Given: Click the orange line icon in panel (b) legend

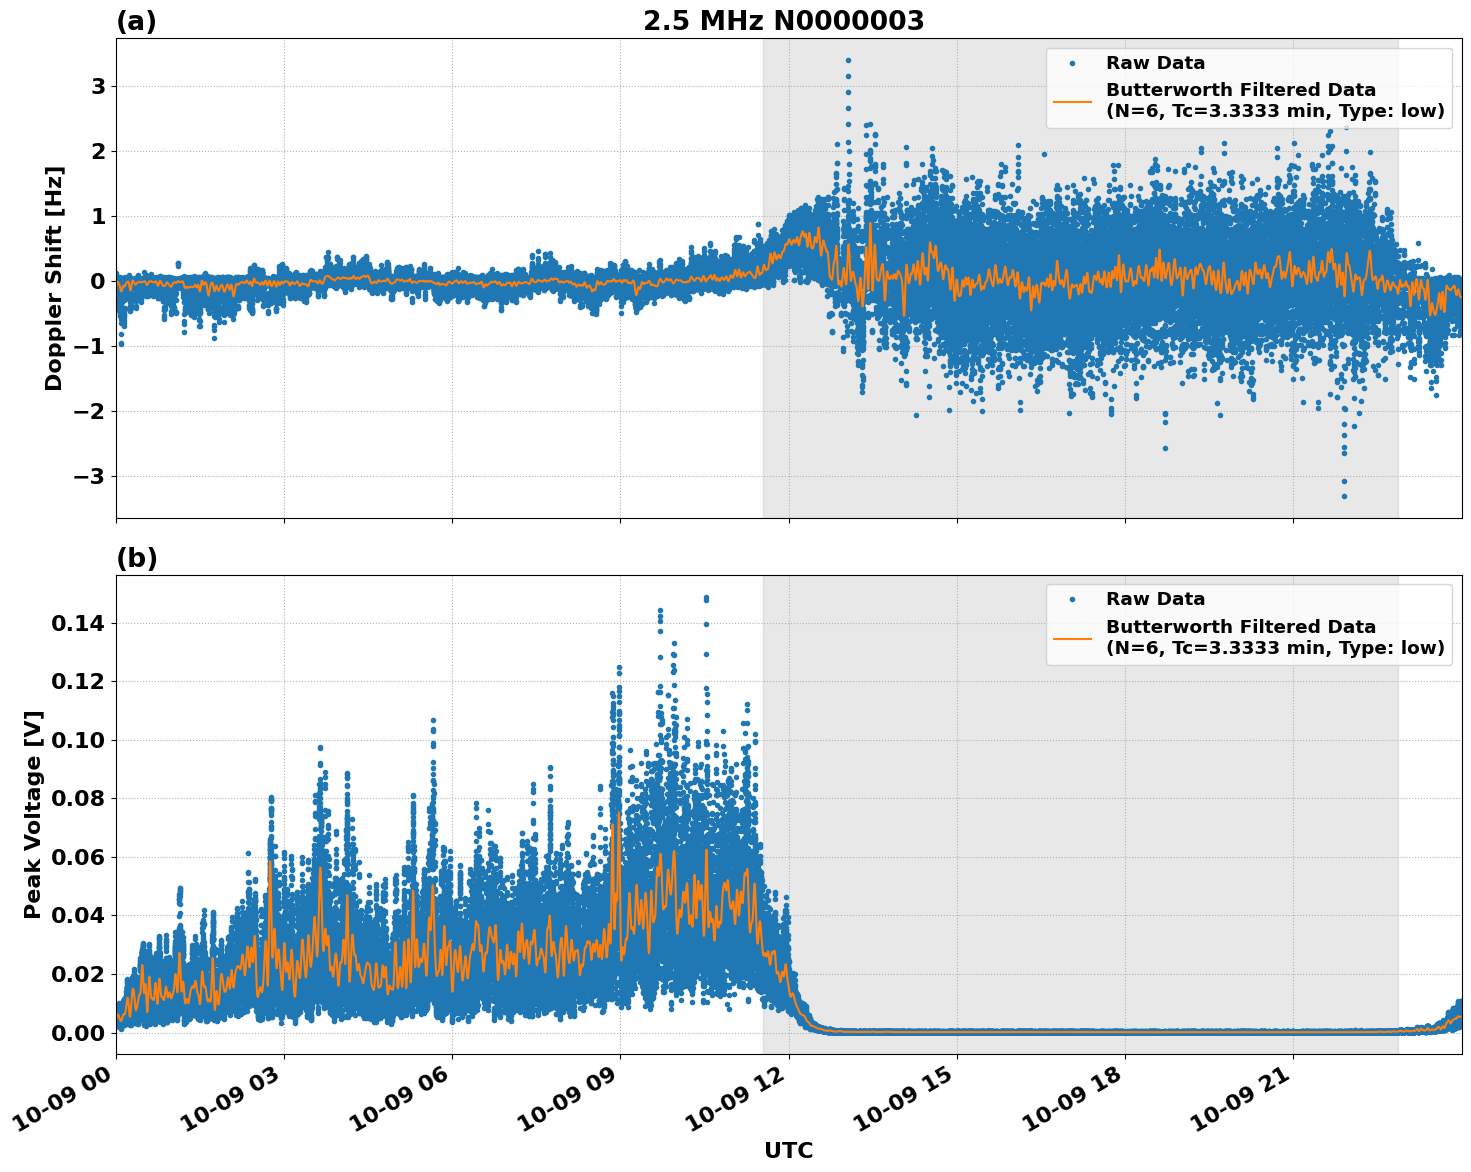Looking at the screenshot, I should (1073, 638).
